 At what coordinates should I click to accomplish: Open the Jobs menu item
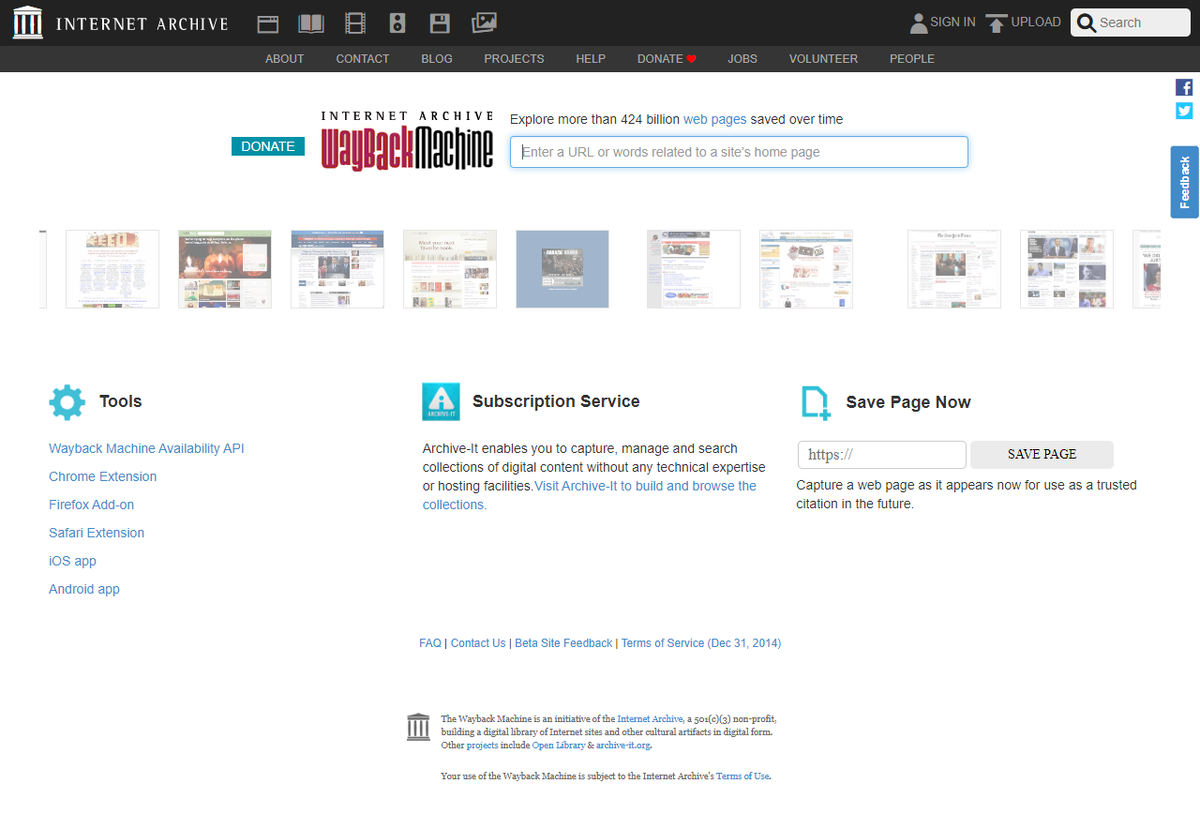pos(742,59)
